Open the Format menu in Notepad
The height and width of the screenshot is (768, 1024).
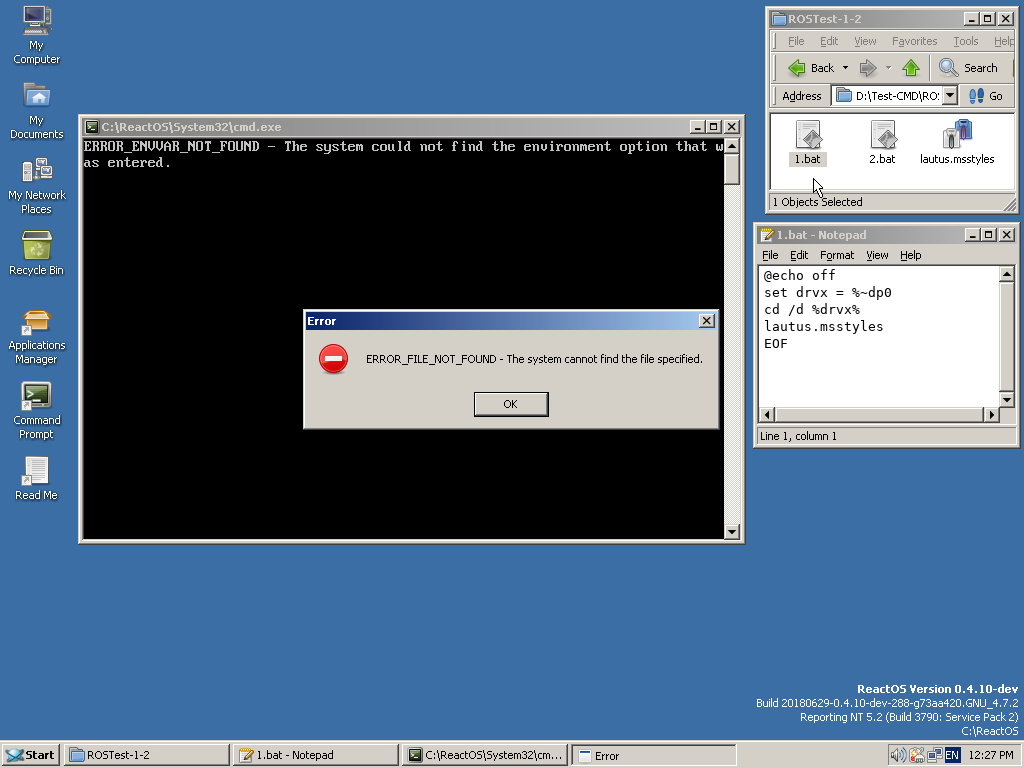point(837,255)
